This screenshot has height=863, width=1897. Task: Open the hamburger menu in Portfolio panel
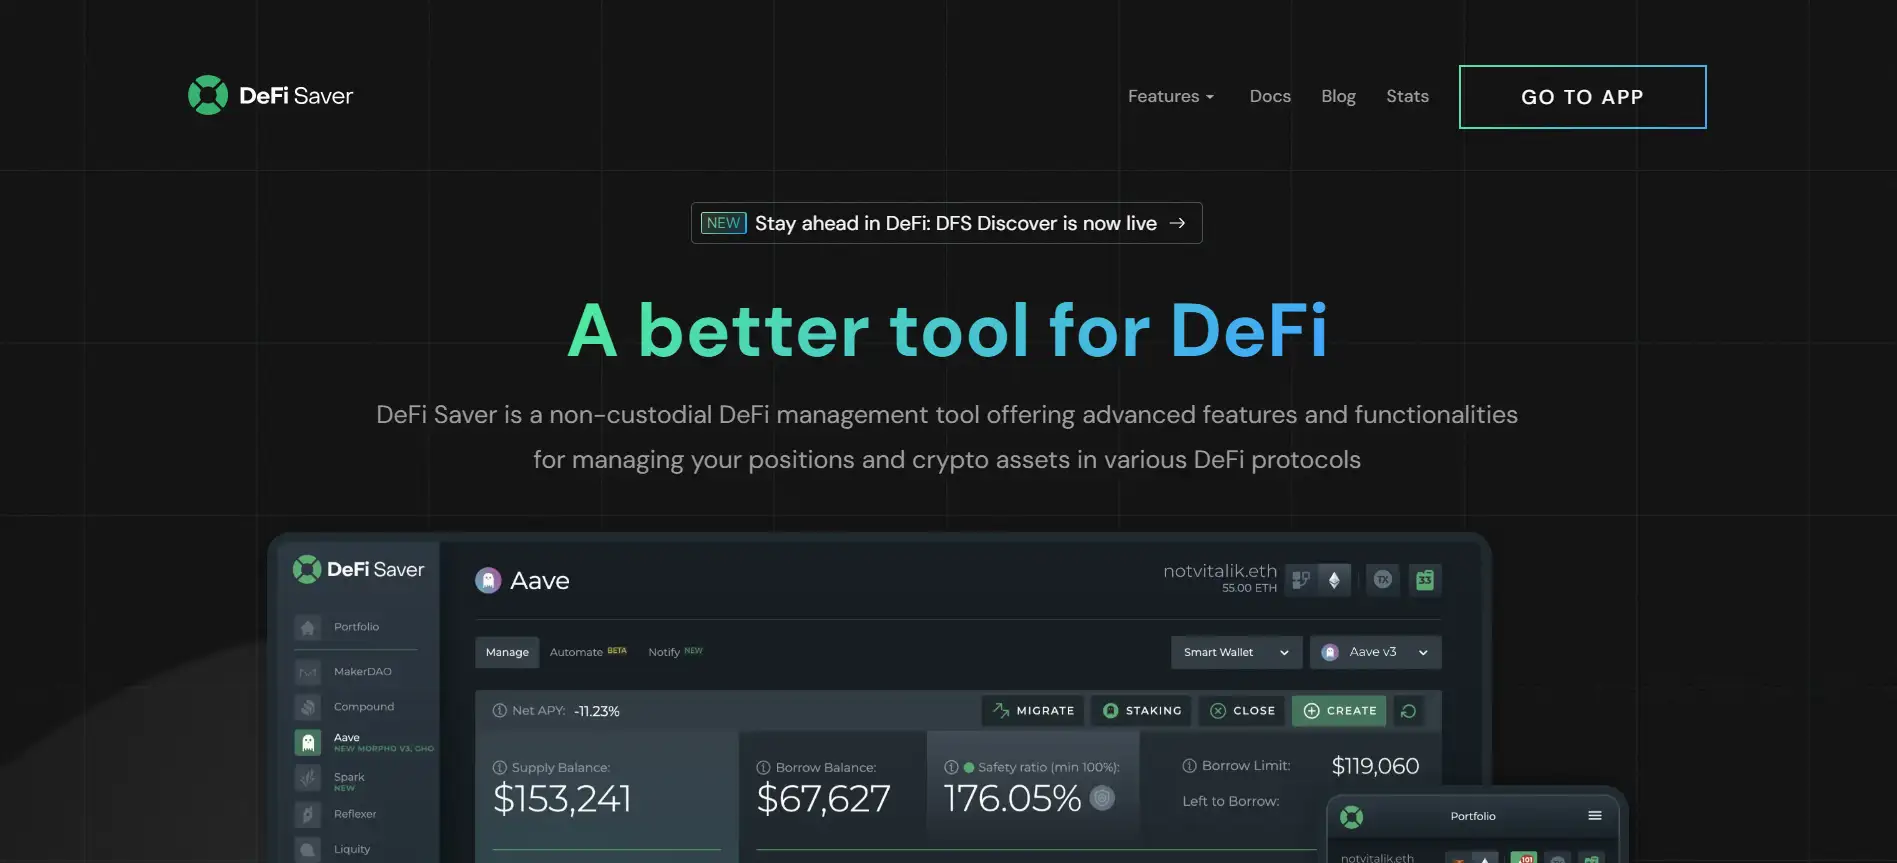pos(1594,816)
